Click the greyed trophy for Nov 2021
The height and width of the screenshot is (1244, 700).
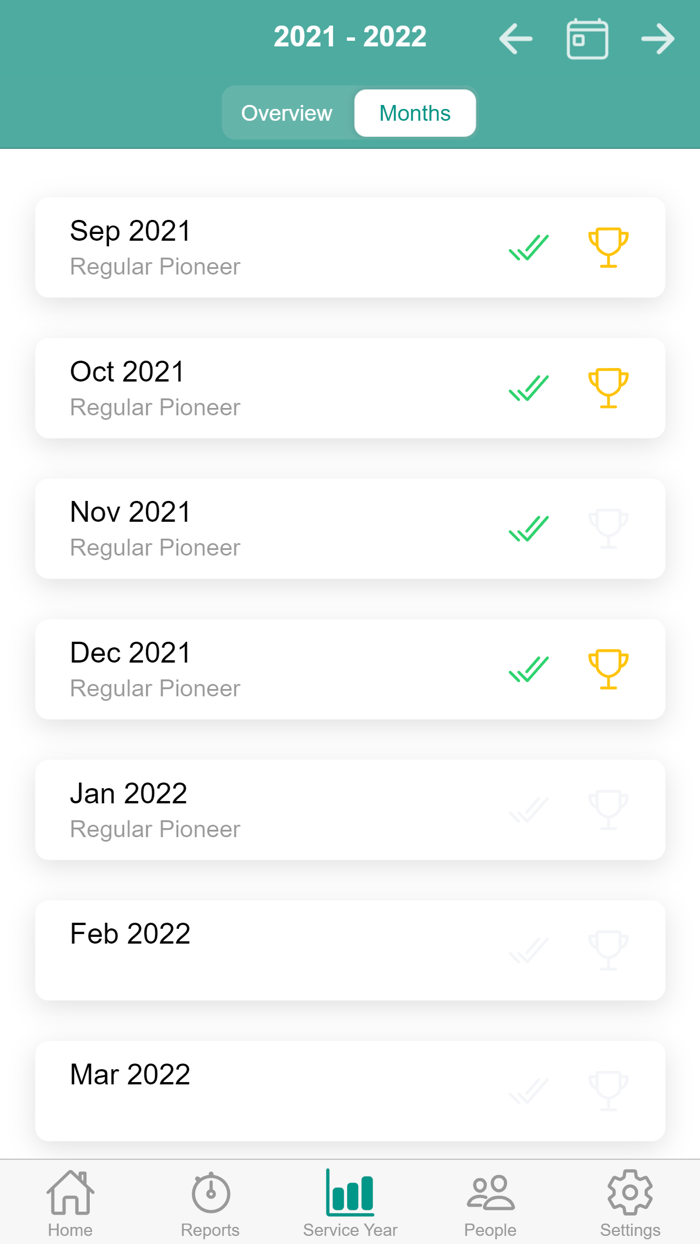click(608, 528)
